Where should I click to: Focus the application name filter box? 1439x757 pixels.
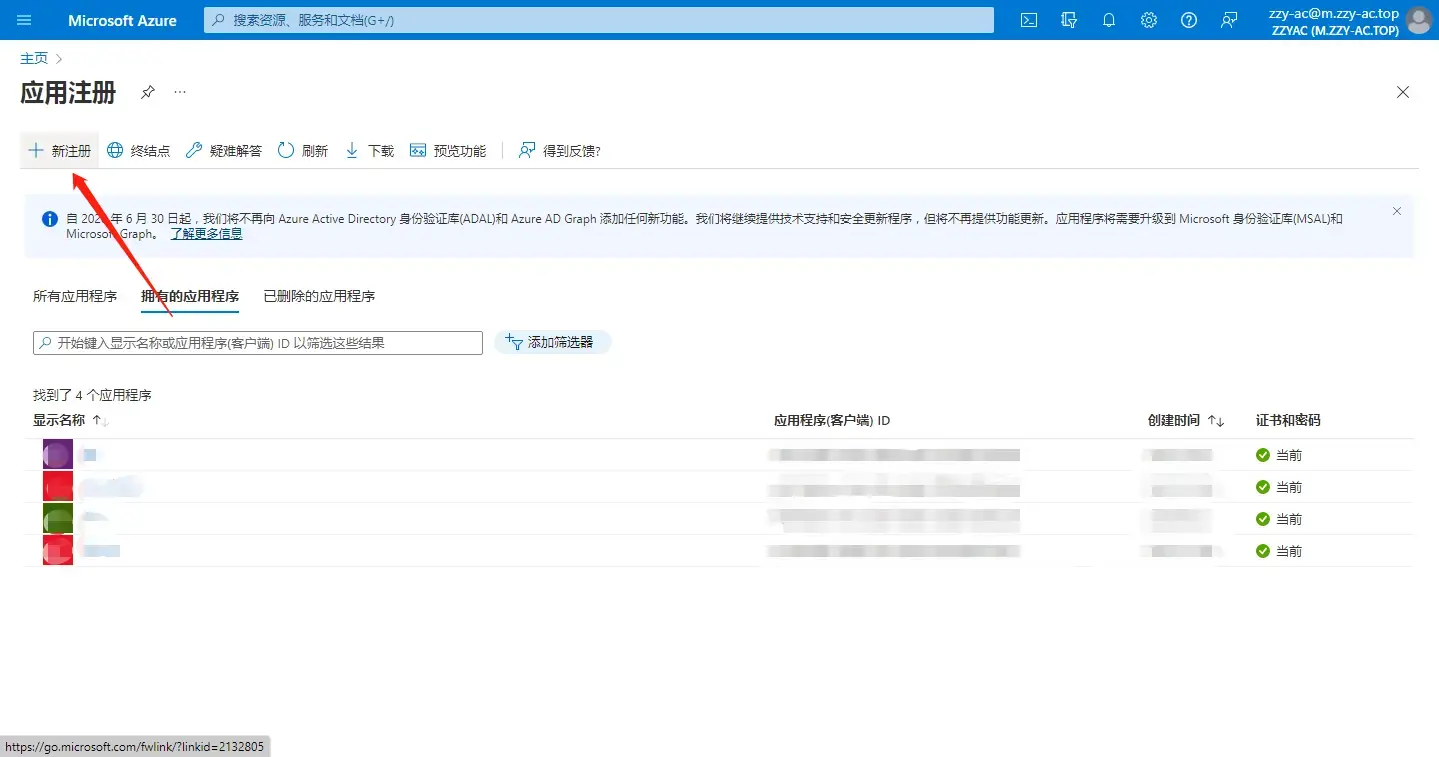point(258,343)
